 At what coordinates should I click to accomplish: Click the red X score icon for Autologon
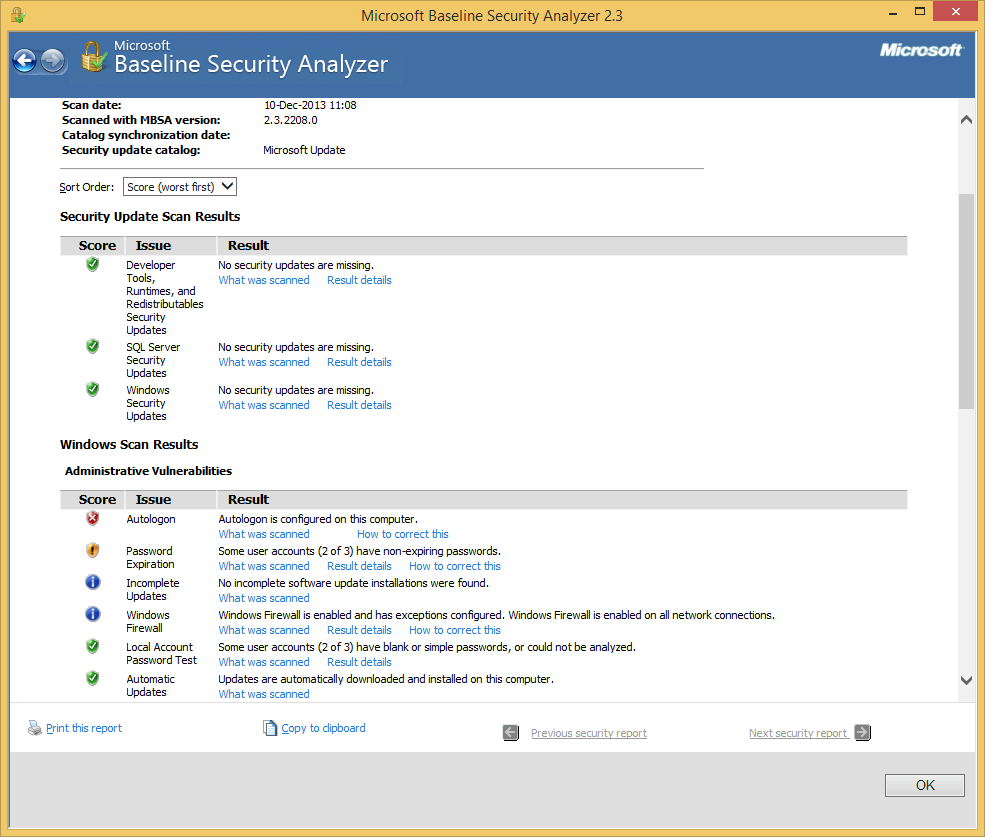tap(92, 518)
